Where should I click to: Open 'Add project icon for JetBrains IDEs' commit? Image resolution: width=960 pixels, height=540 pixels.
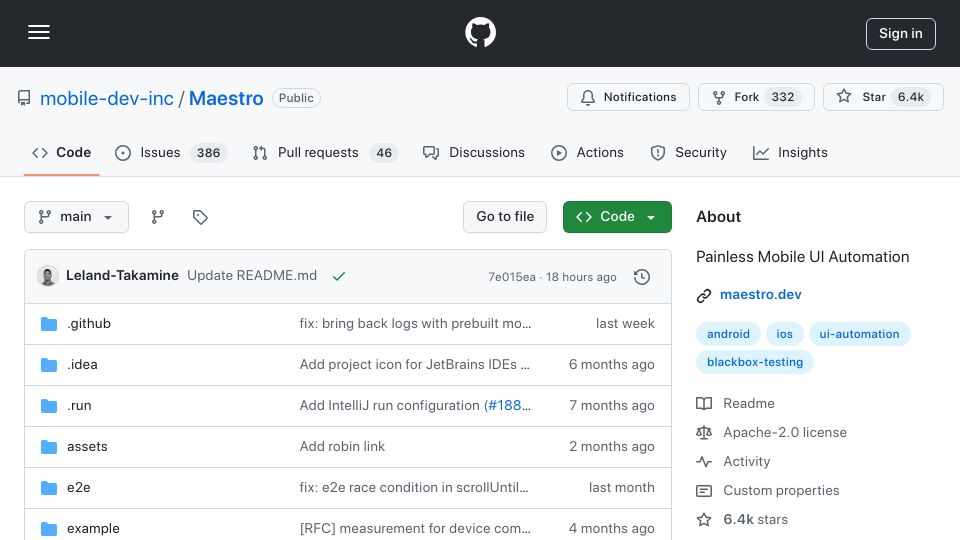coord(414,364)
